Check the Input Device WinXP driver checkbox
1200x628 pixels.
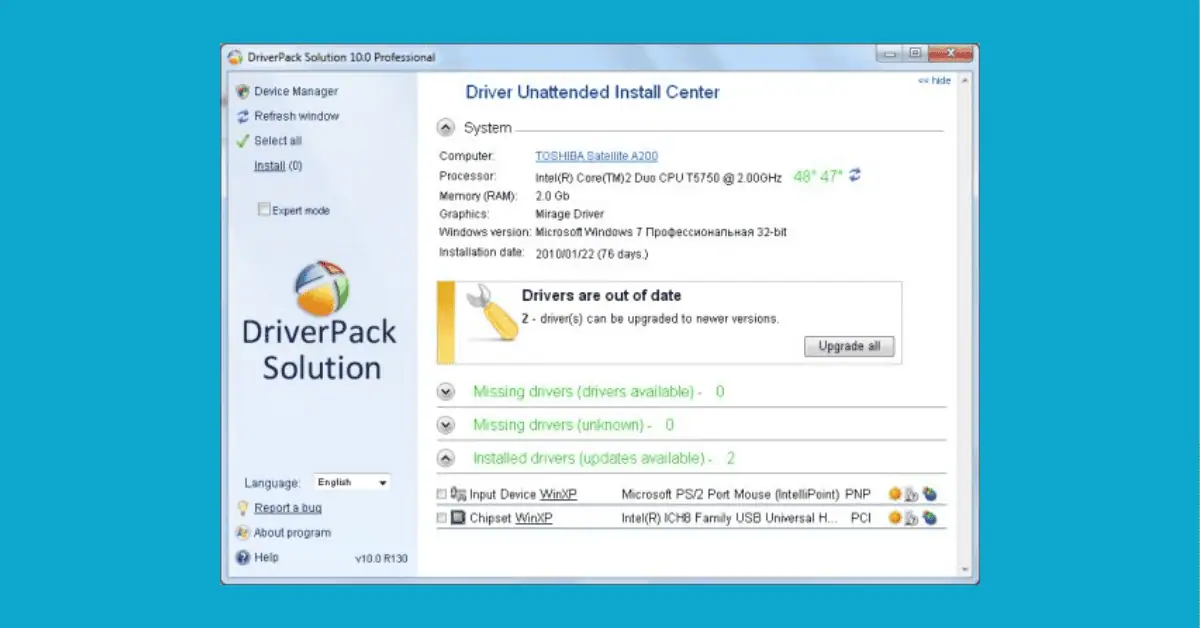[x=441, y=493]
